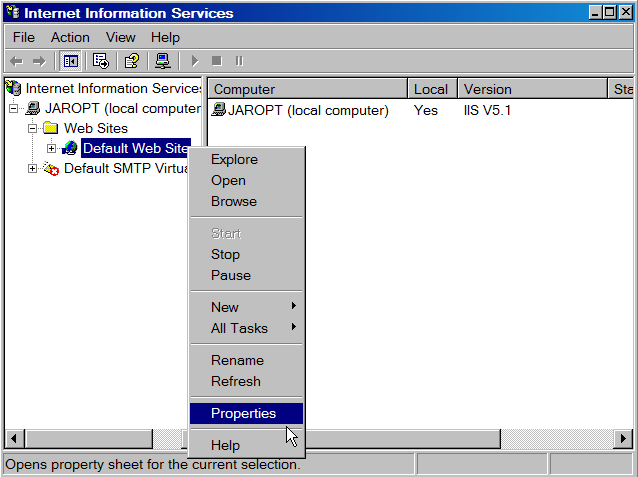Click the Web Sites folder icon
Viewport: 638px width, 477px height.
(51, 128)
